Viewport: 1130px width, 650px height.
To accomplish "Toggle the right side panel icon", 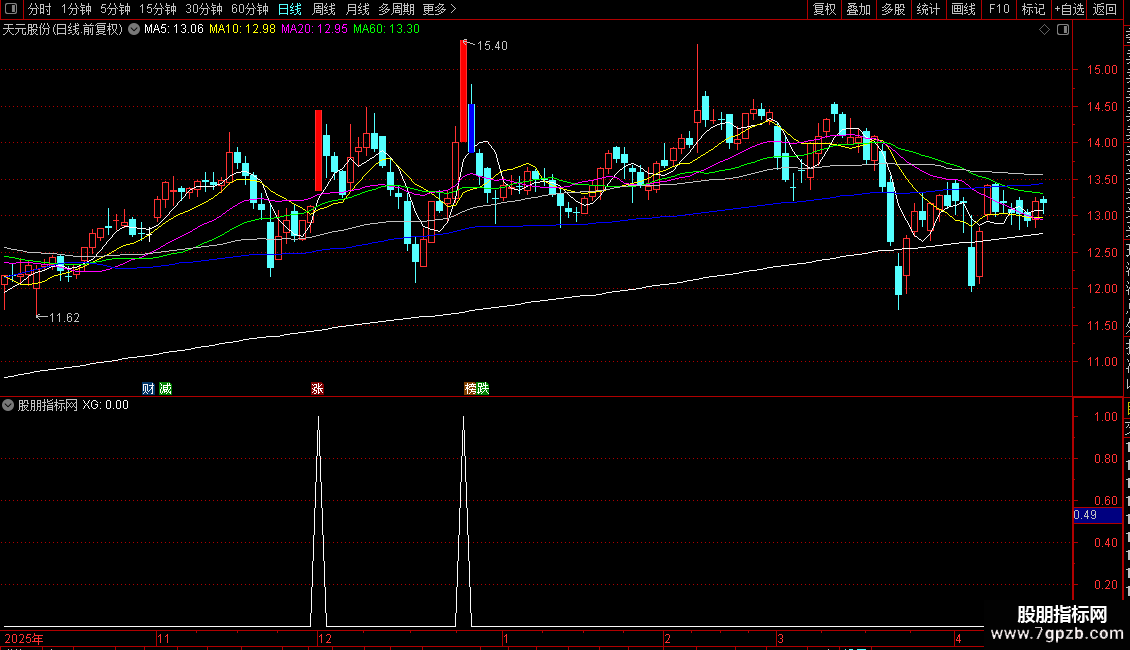I will click(x=1063, y=30).
